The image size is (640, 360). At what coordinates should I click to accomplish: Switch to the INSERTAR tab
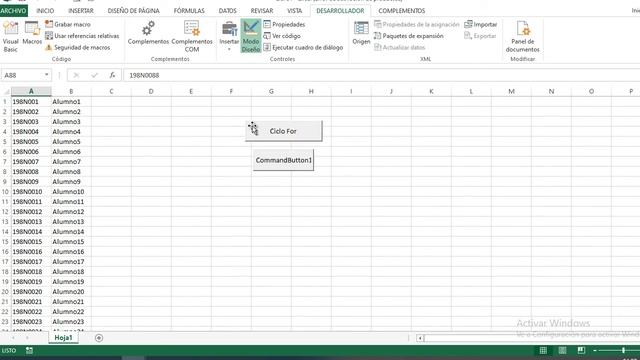tap(81, 11)
